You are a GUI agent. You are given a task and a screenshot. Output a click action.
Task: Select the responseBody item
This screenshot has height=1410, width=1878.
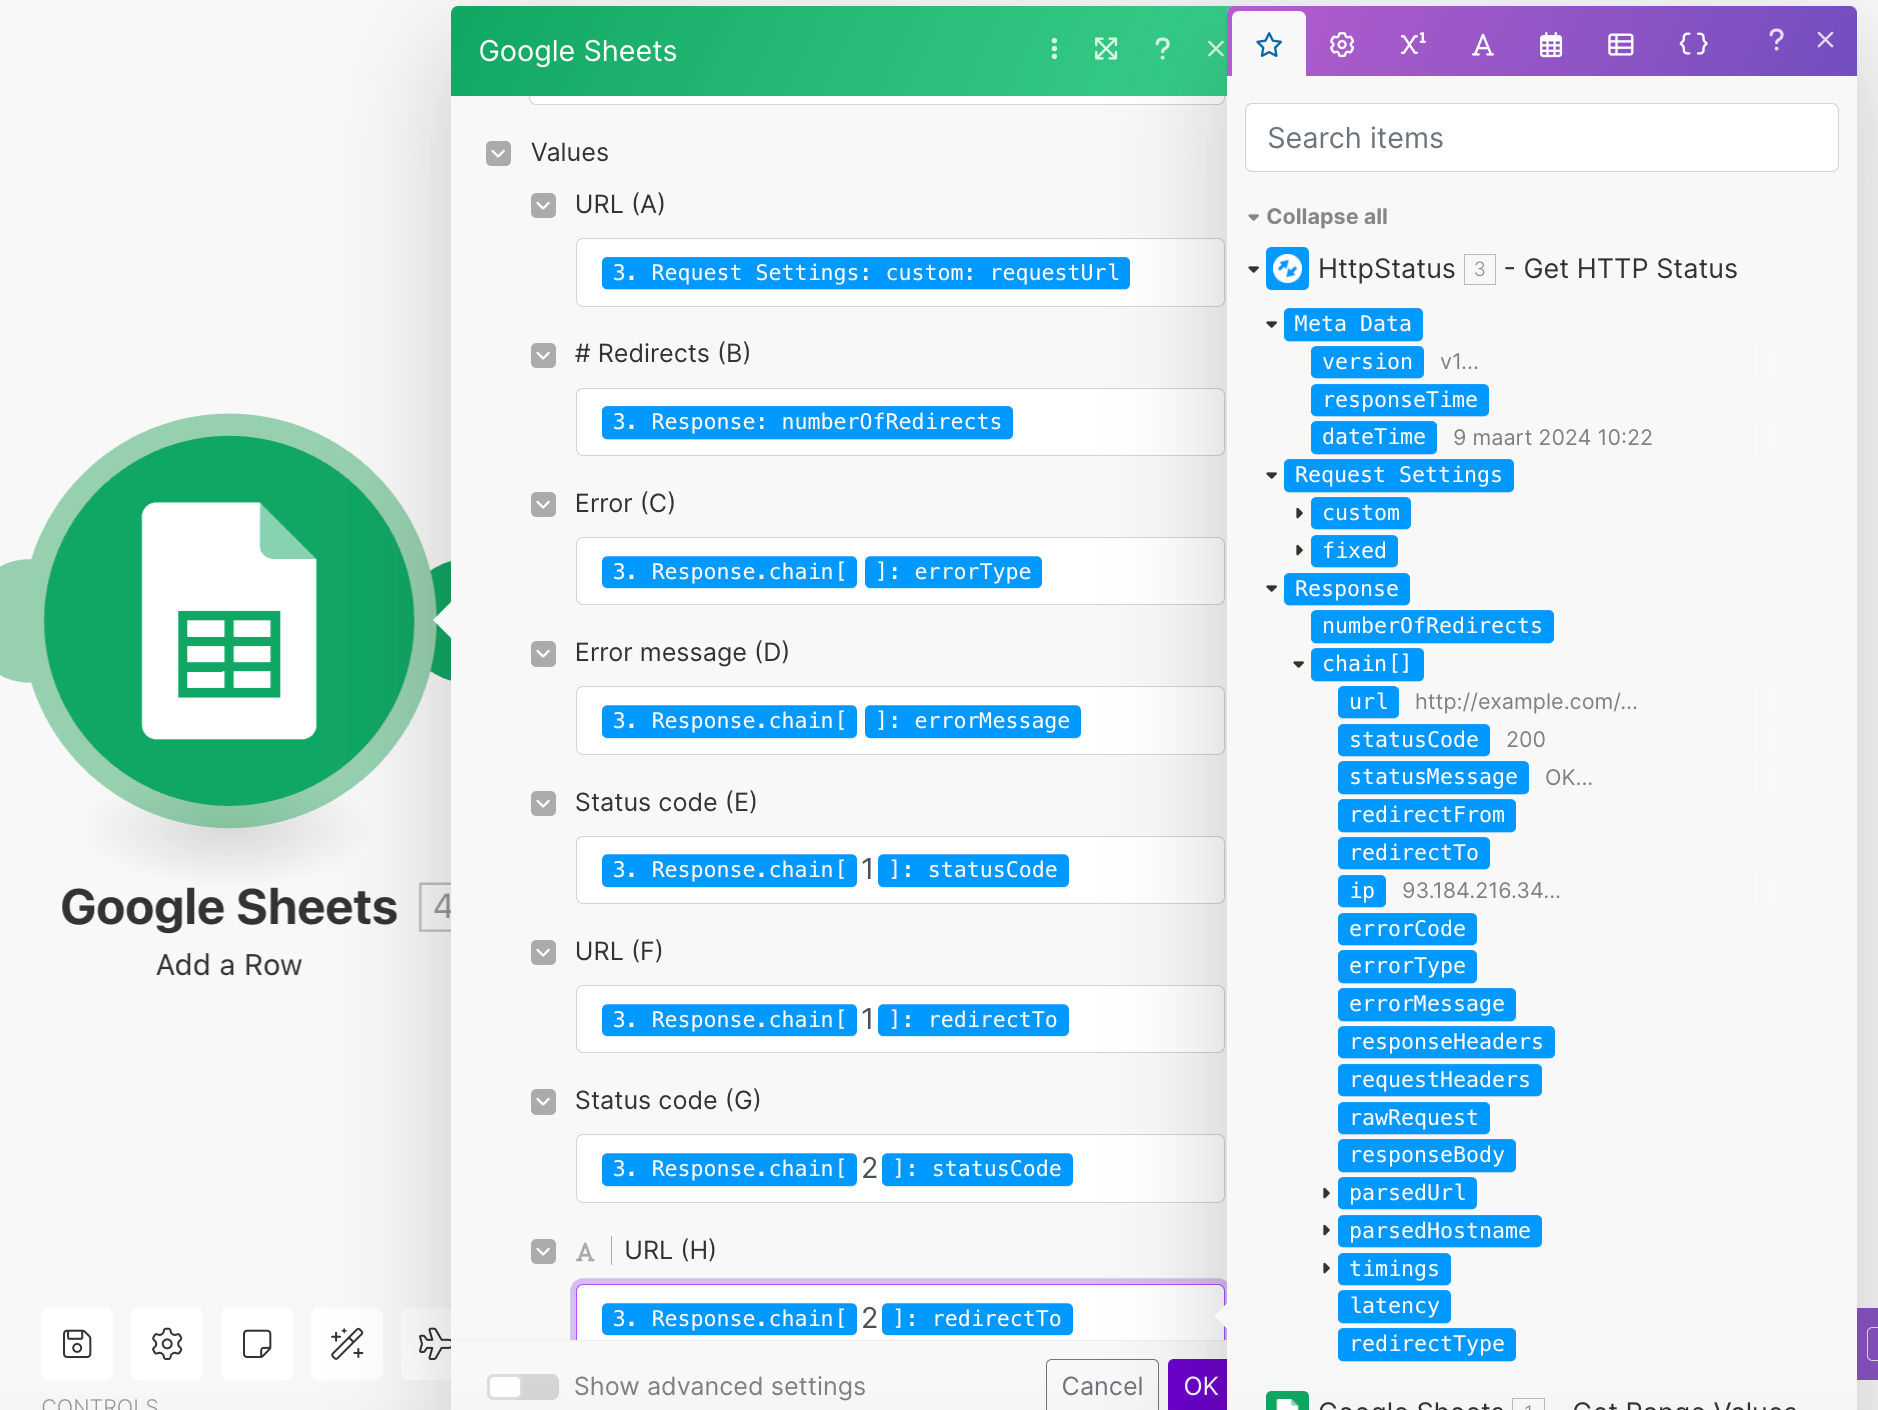coord(1426,1155)
